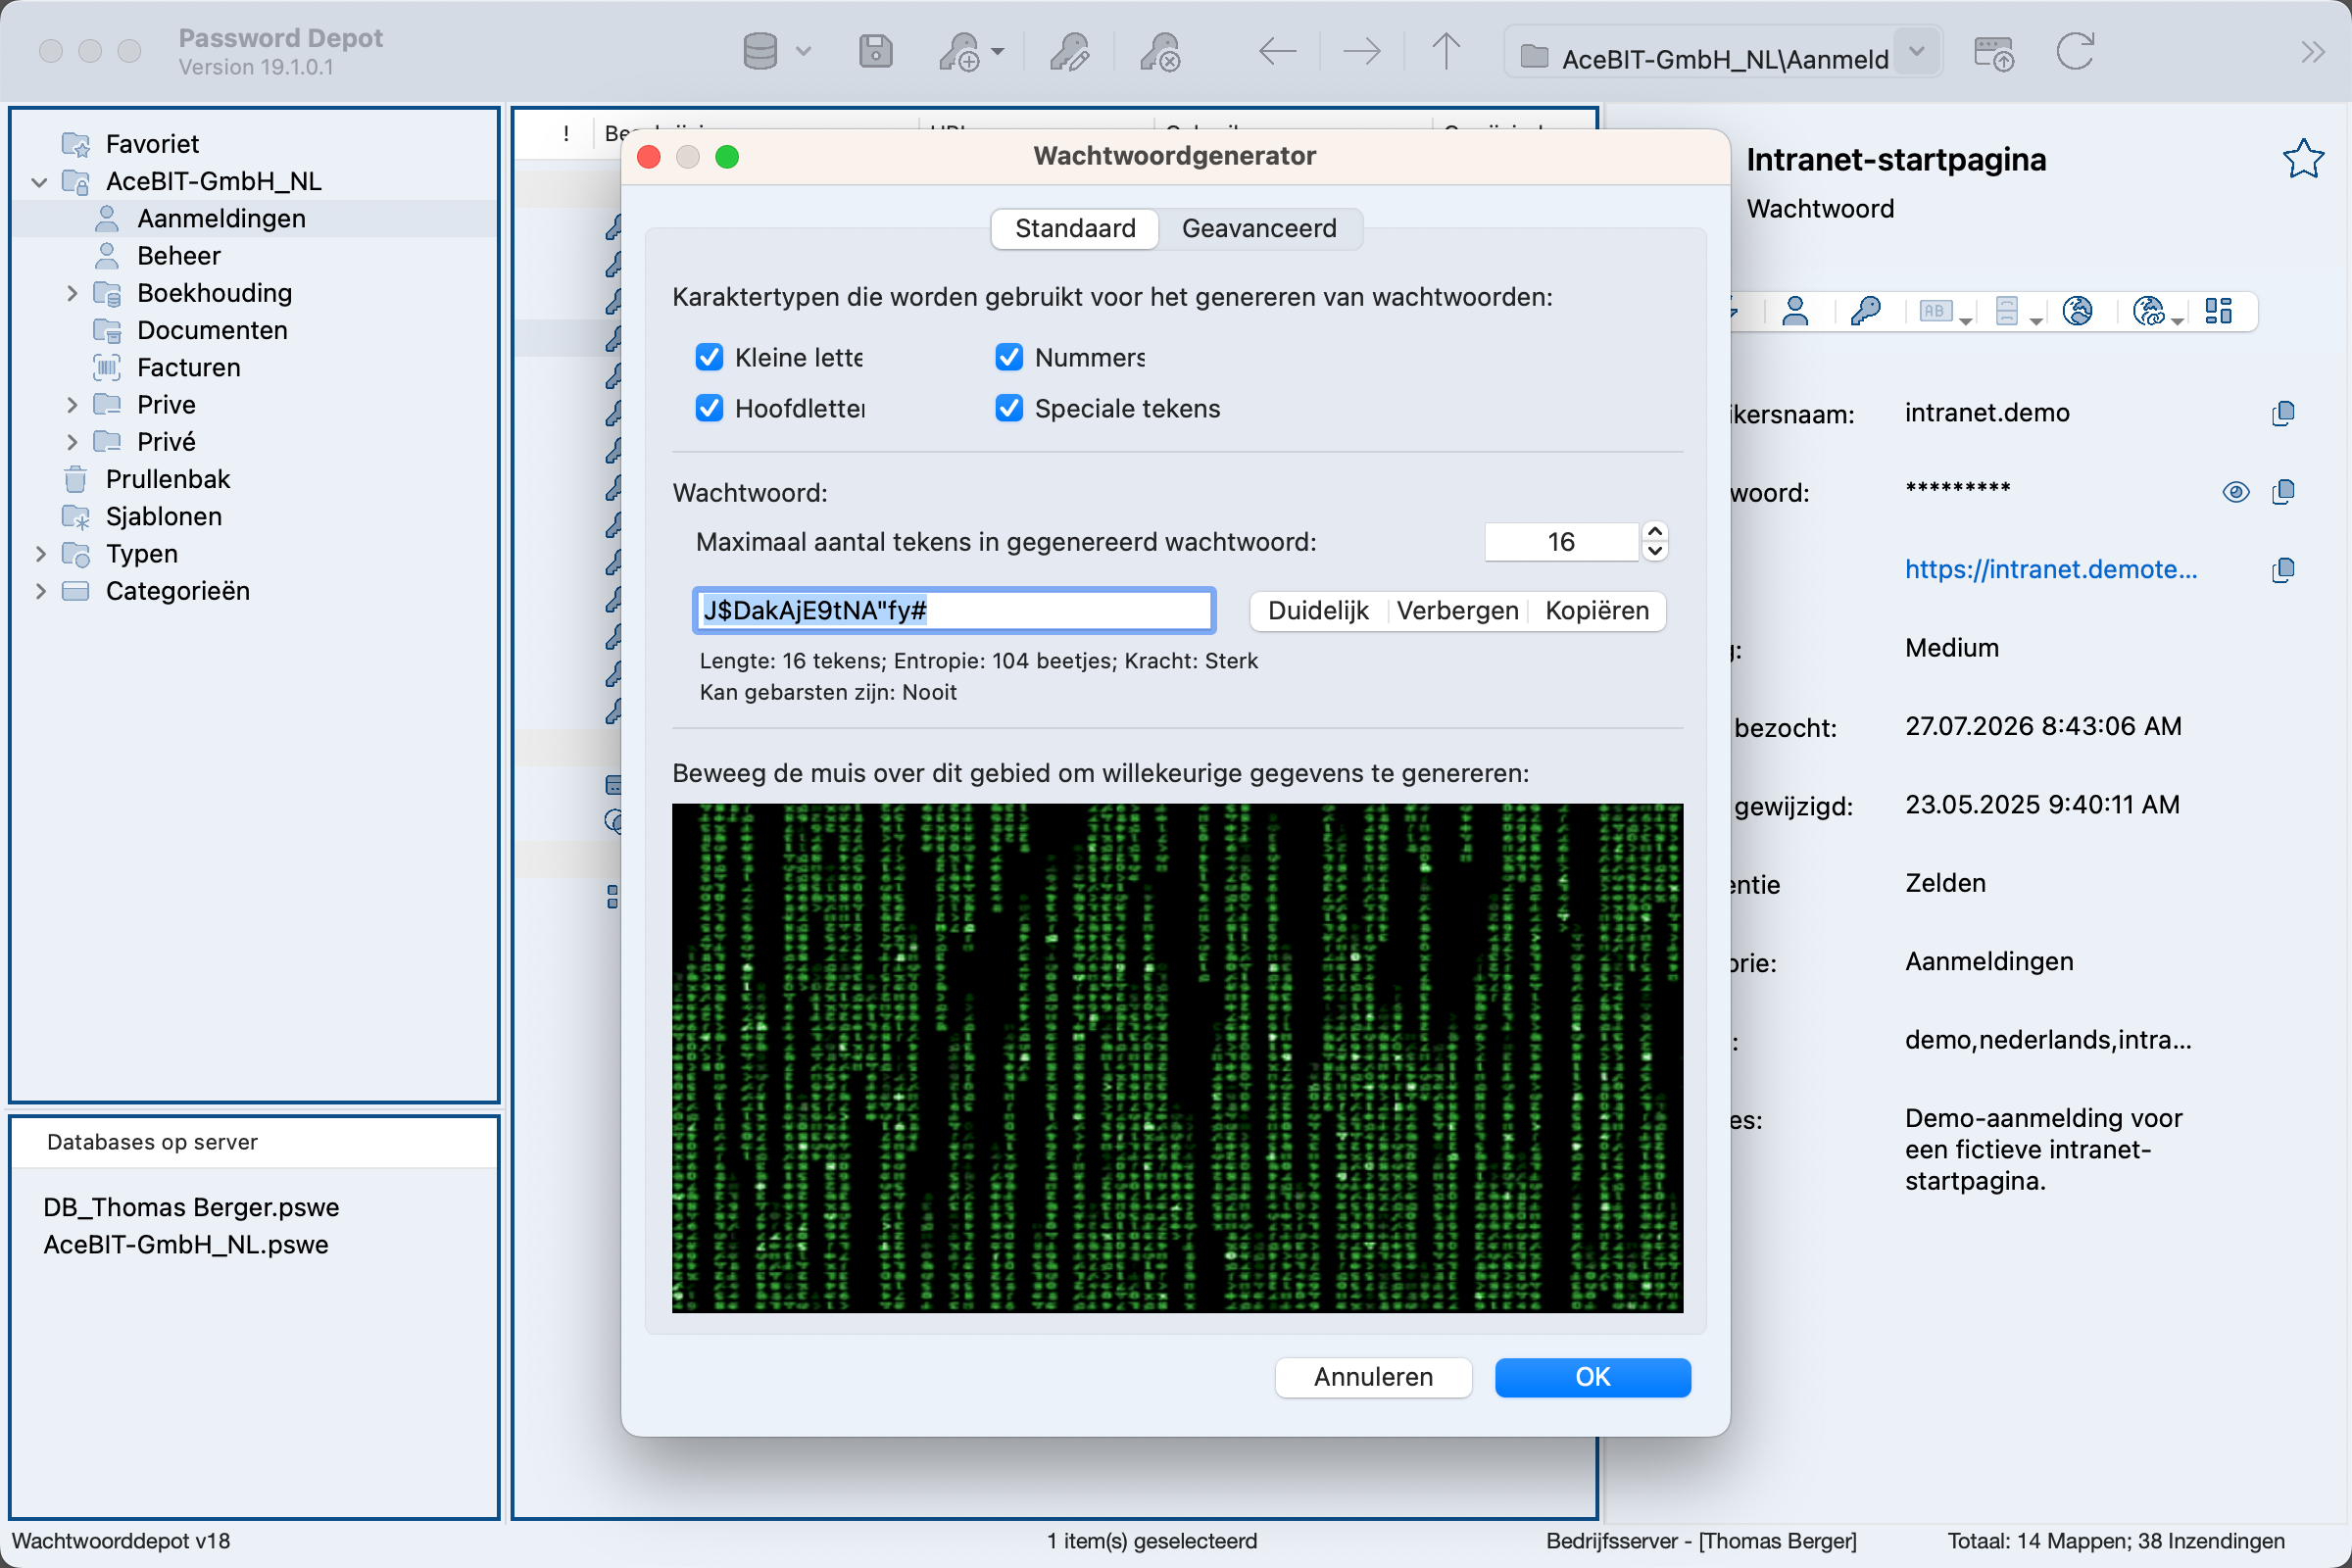Screen dimensions: 2352x1568
Task: Click the delete password key icon
Action: pos(1160,52)
